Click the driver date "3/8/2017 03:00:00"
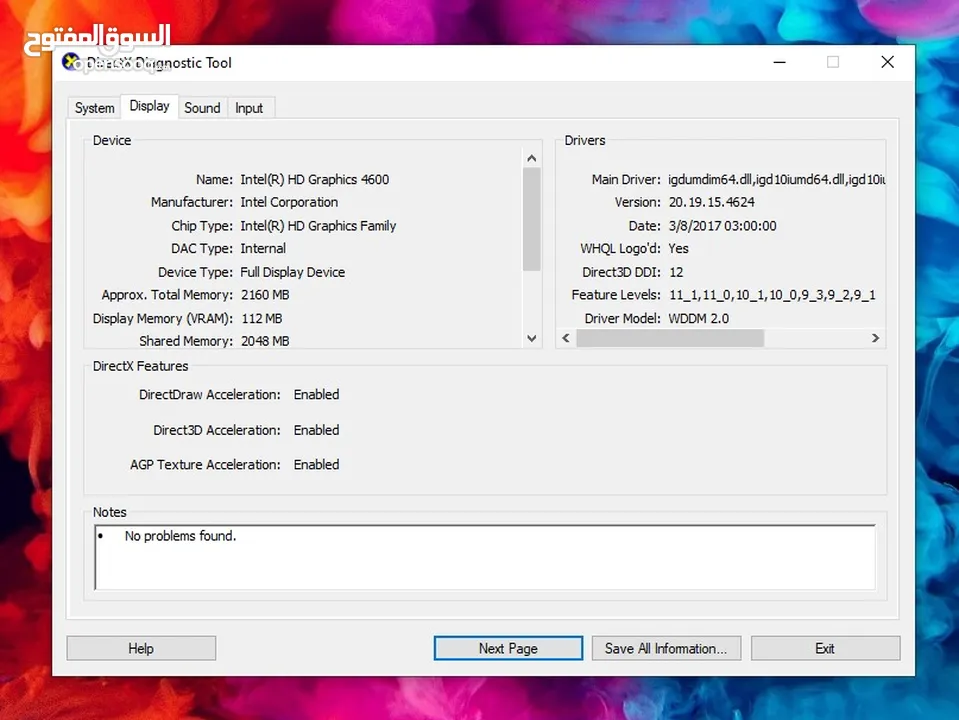Image resolution: width=959 pixels, height=720 pixels. tap(722, 226)
